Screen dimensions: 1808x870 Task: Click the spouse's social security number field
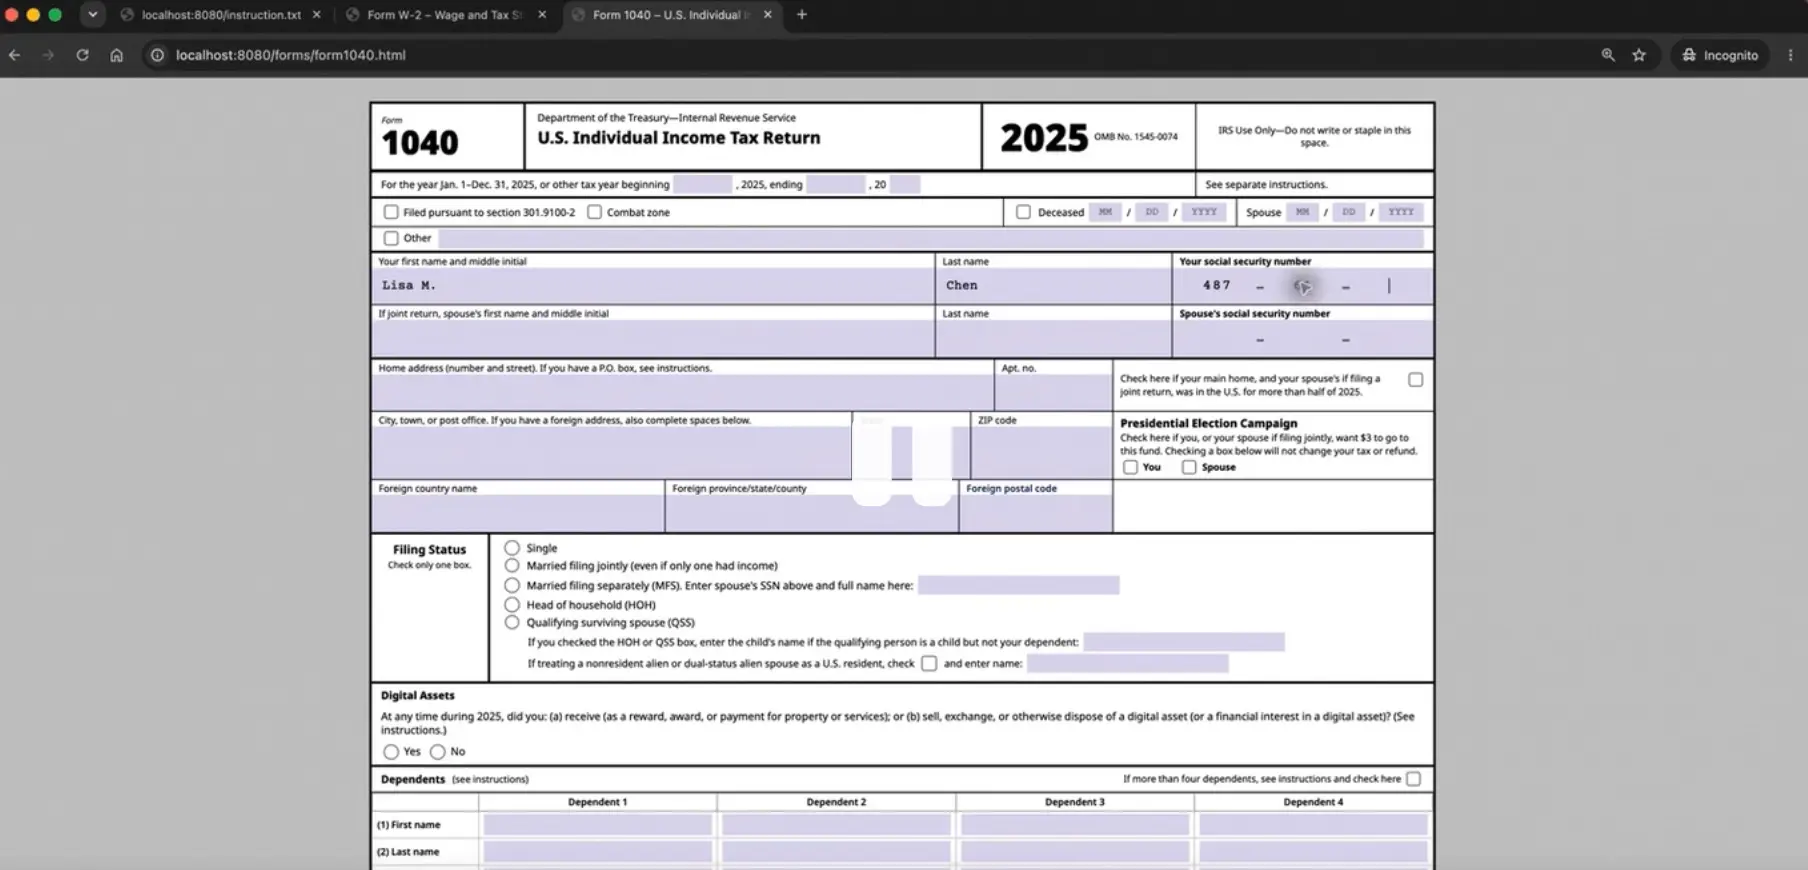(x=1302, y=339)
